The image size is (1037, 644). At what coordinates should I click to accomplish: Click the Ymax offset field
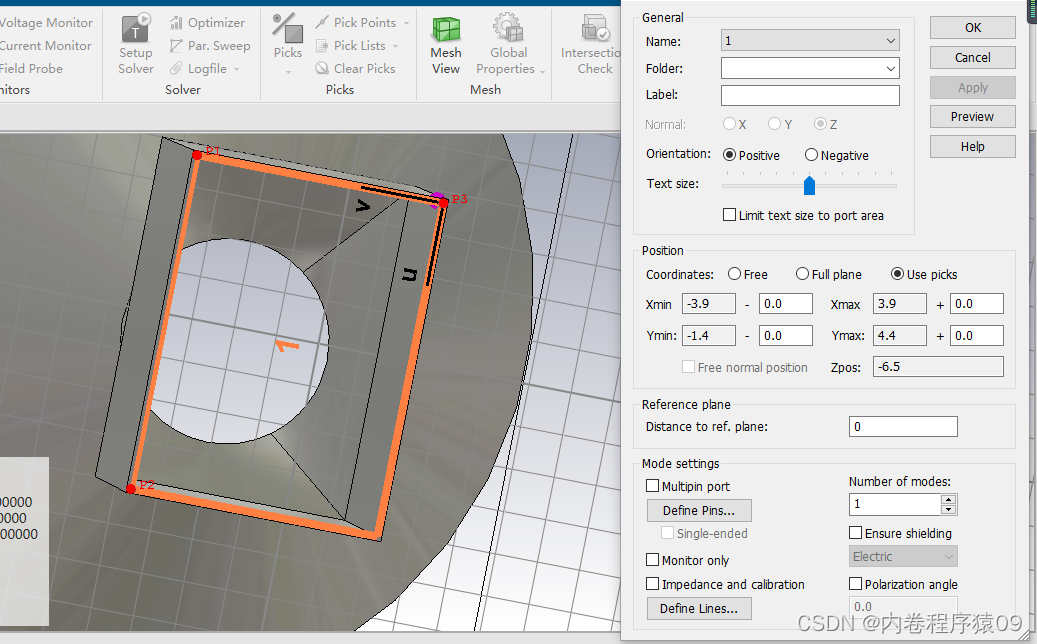tap(977, 335)
